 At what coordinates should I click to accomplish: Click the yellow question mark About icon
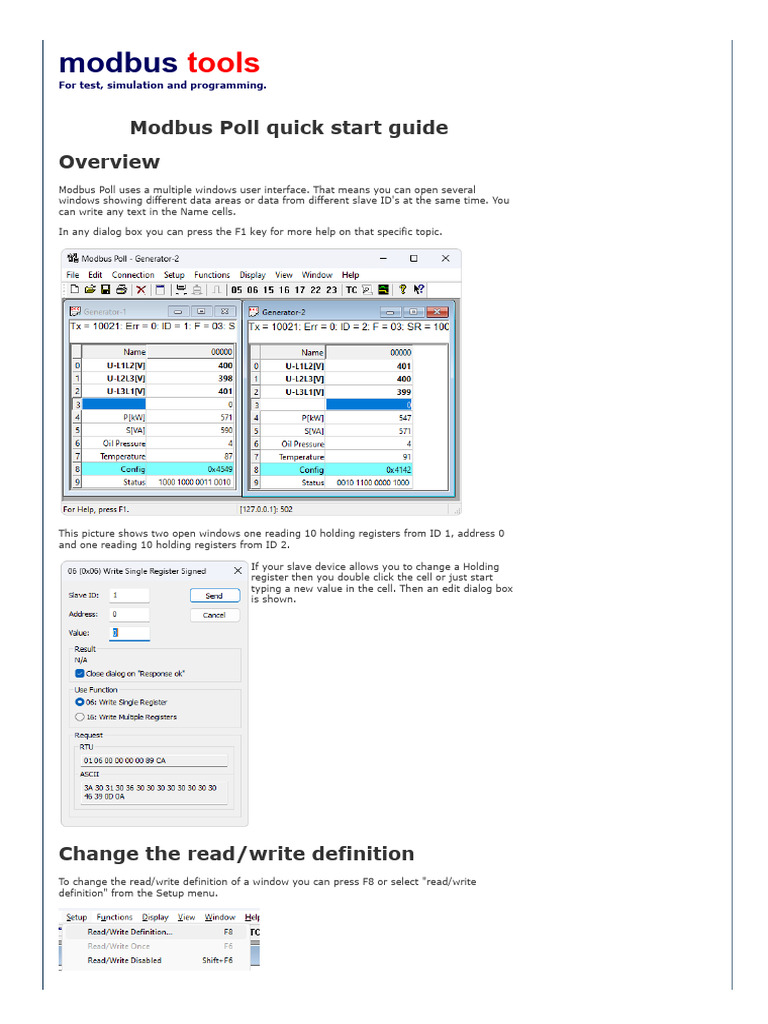[x=403, y=289]
